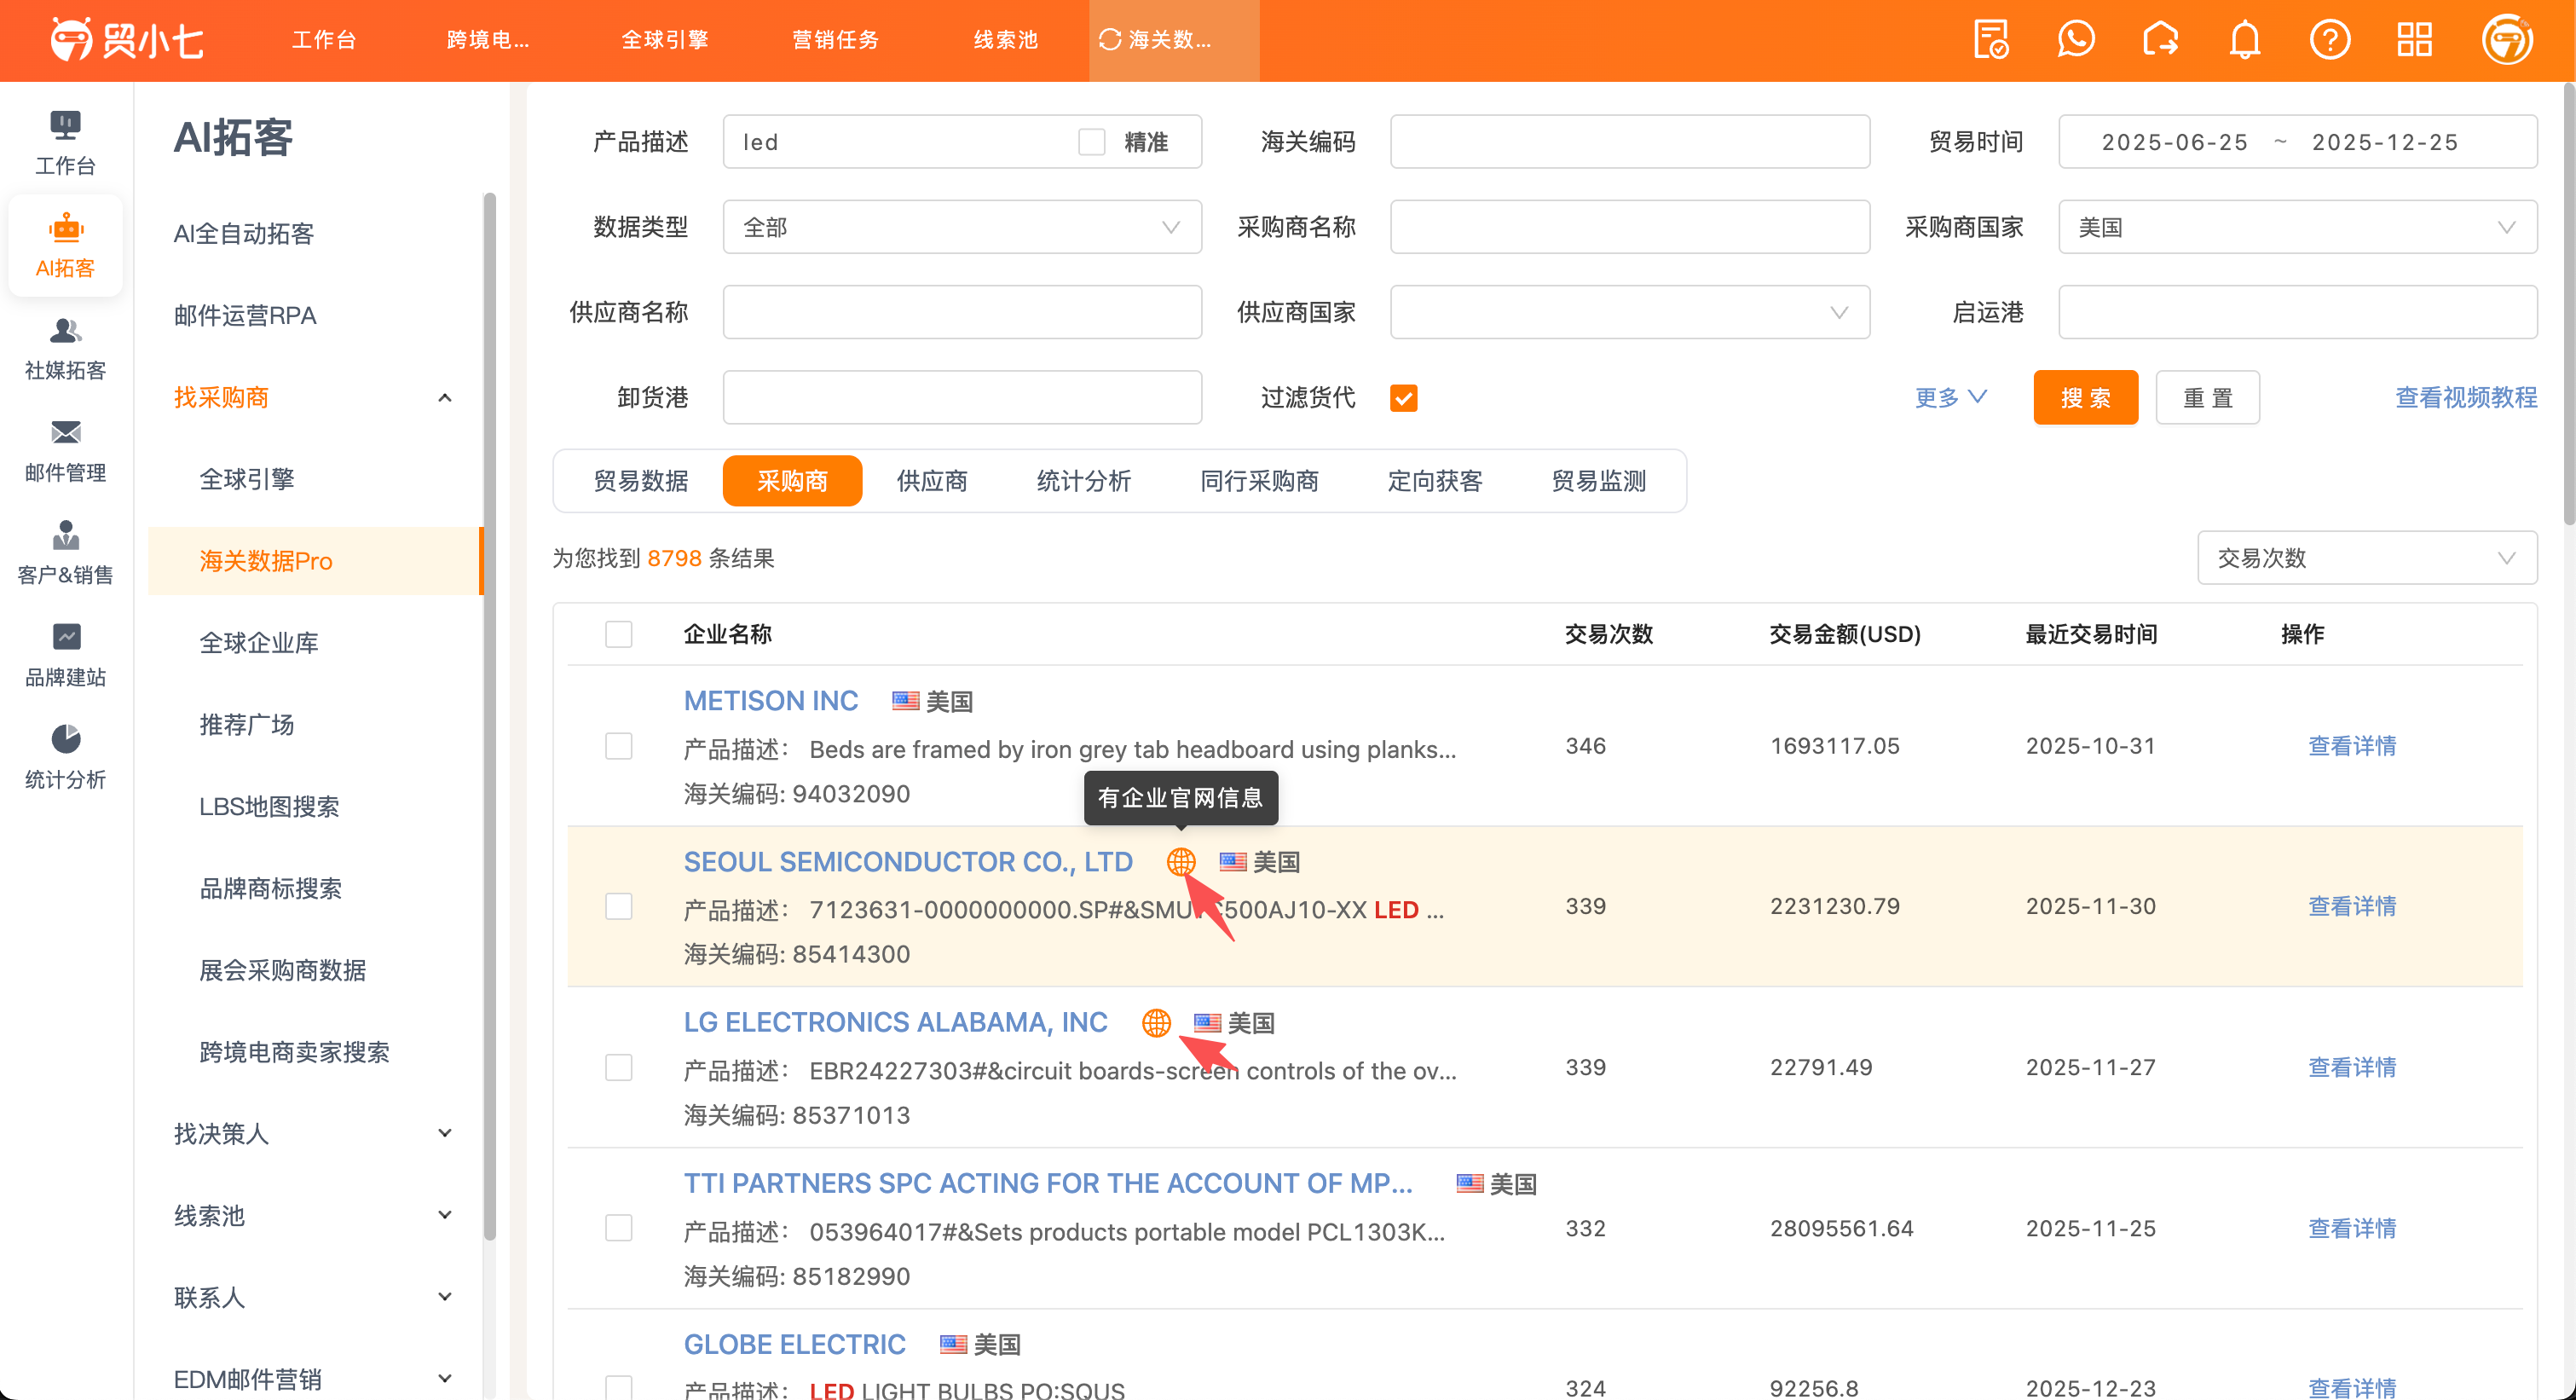Switch to the 同行采购商 tab
This screenshot has width=2576, height=1400.
(1259, 481)
